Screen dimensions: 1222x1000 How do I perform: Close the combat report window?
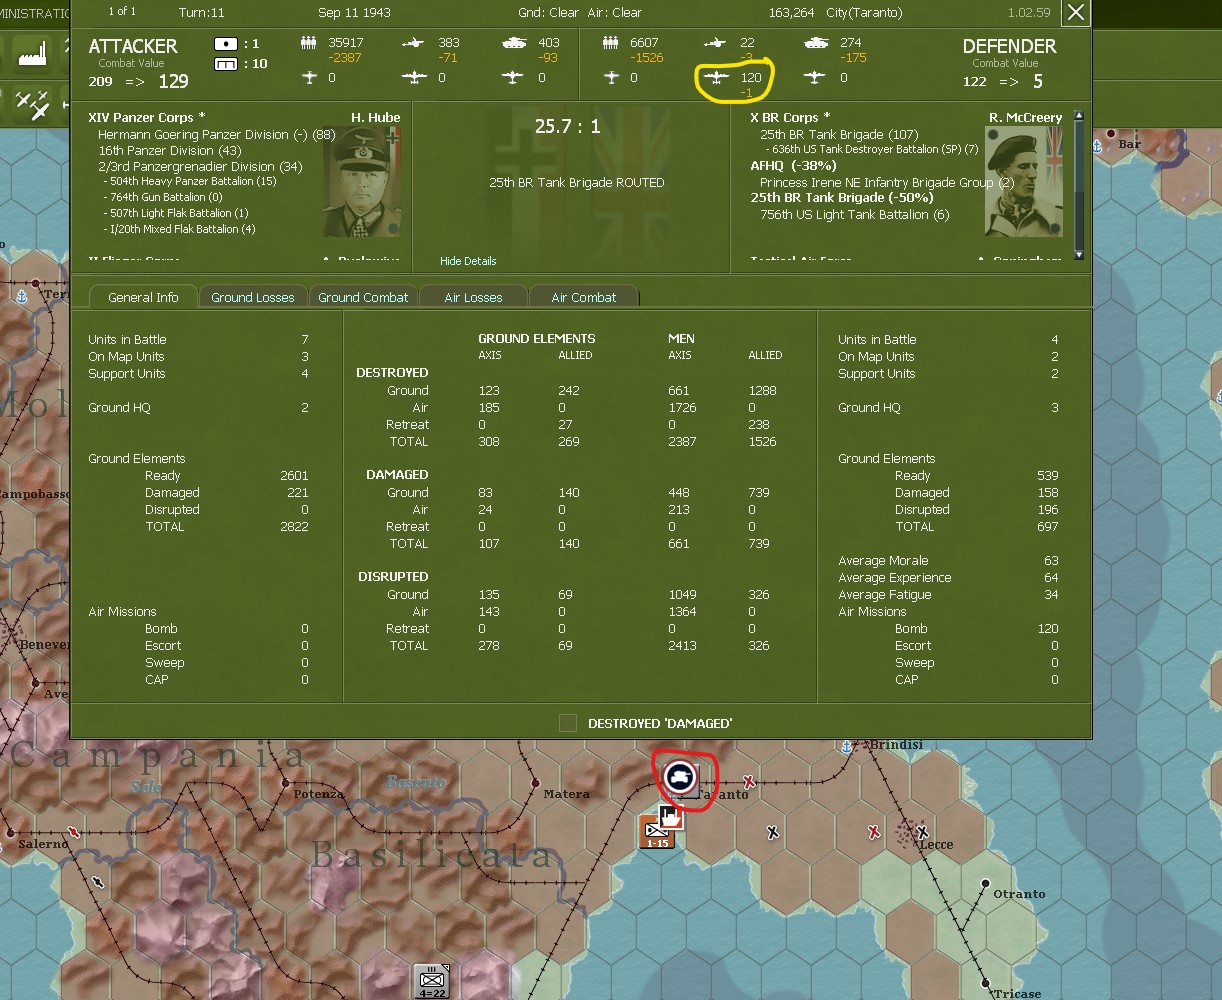1075,12
